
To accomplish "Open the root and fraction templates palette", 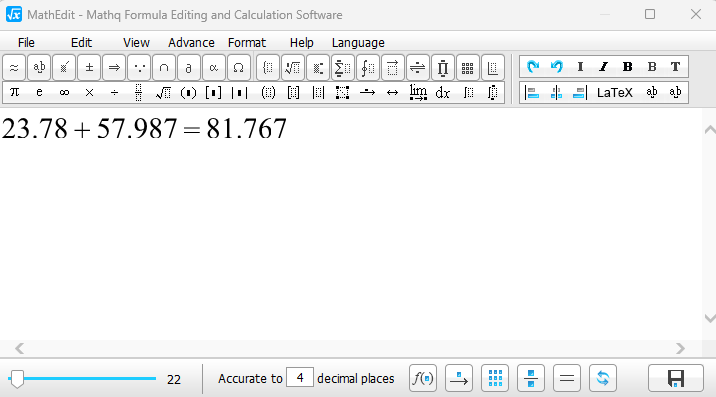I will pos(293,68).
